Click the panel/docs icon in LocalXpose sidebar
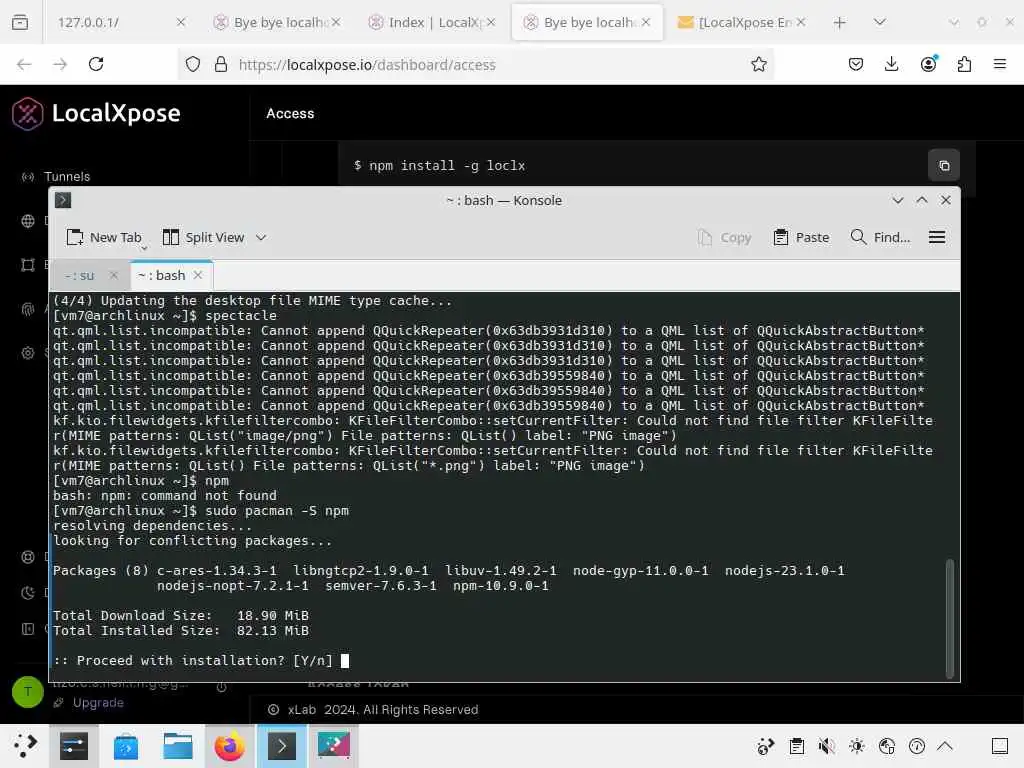Image resolution: width=1024 pixels, height=768 pixels. pos(28,629)
